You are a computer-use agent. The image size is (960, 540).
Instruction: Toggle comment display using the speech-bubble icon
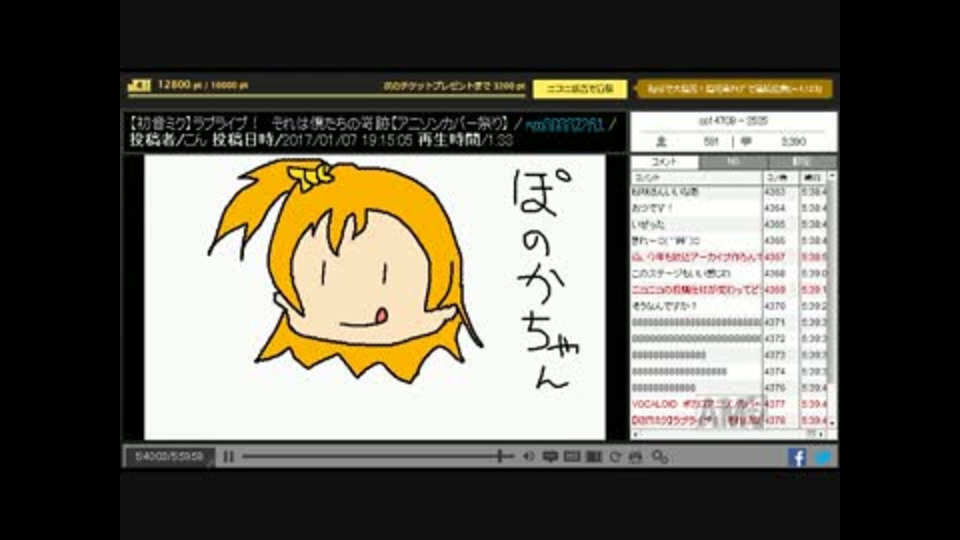[x=550, y=457]
